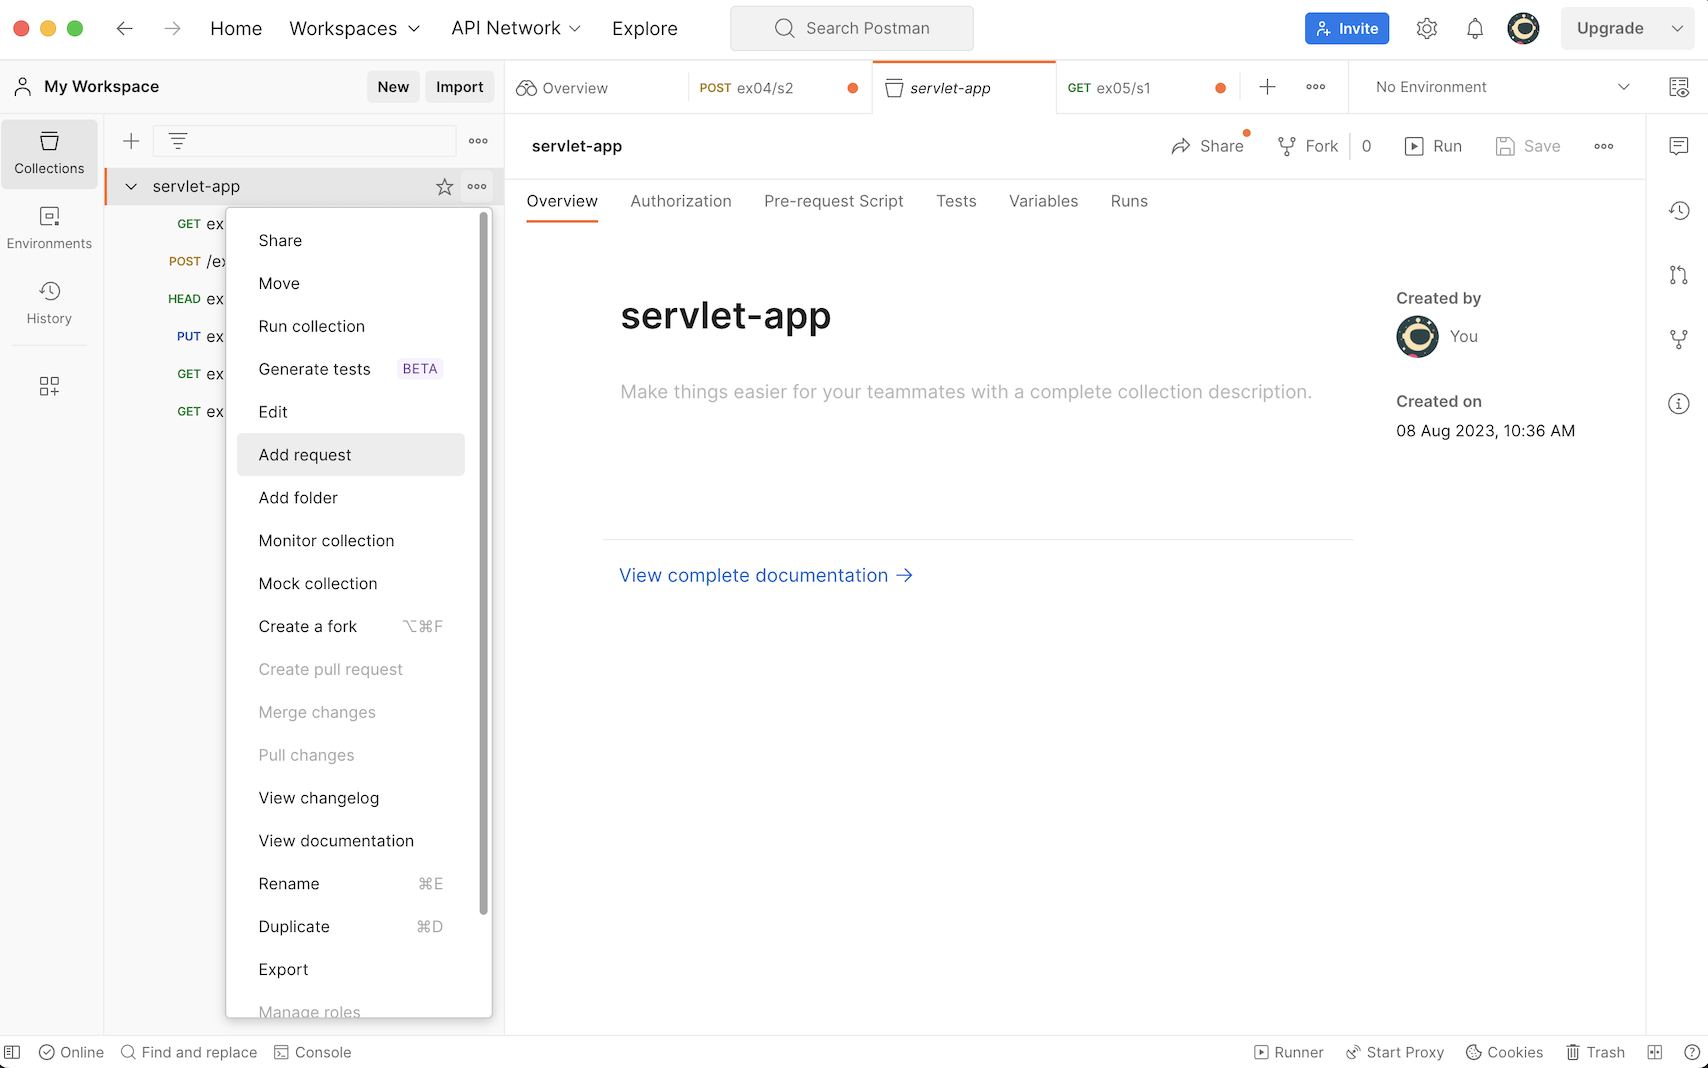1708x1068 pixels.
Task: Open Cookies from the status bar
Action: click(x=1504, y=1052)
